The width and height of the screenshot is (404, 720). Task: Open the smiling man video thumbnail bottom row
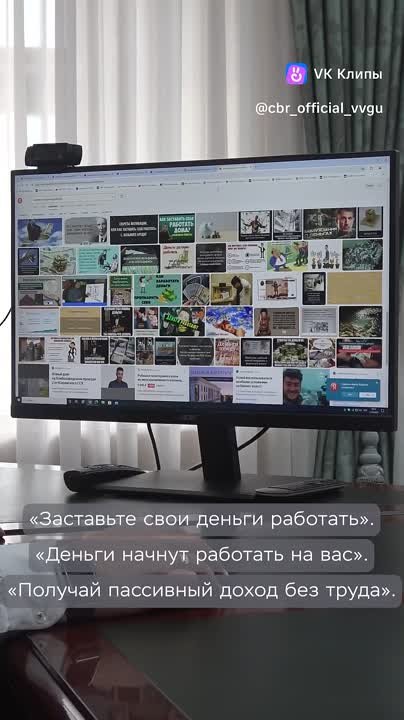(x=305, y=387)
